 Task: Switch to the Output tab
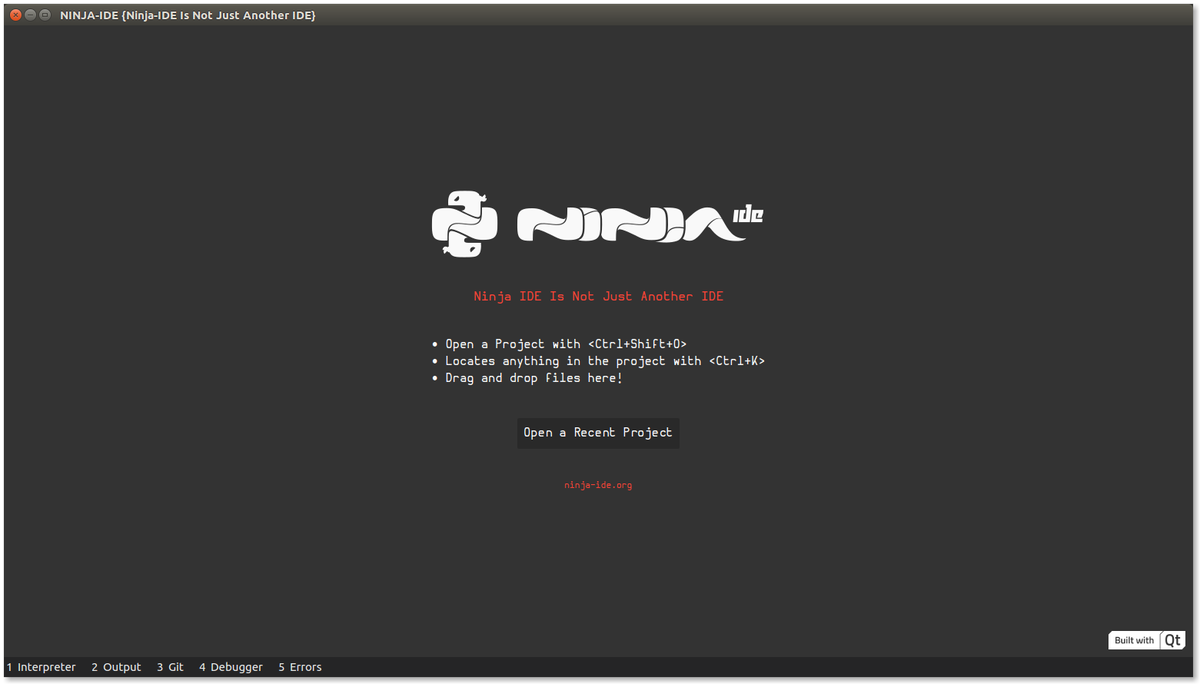(116, 667)
